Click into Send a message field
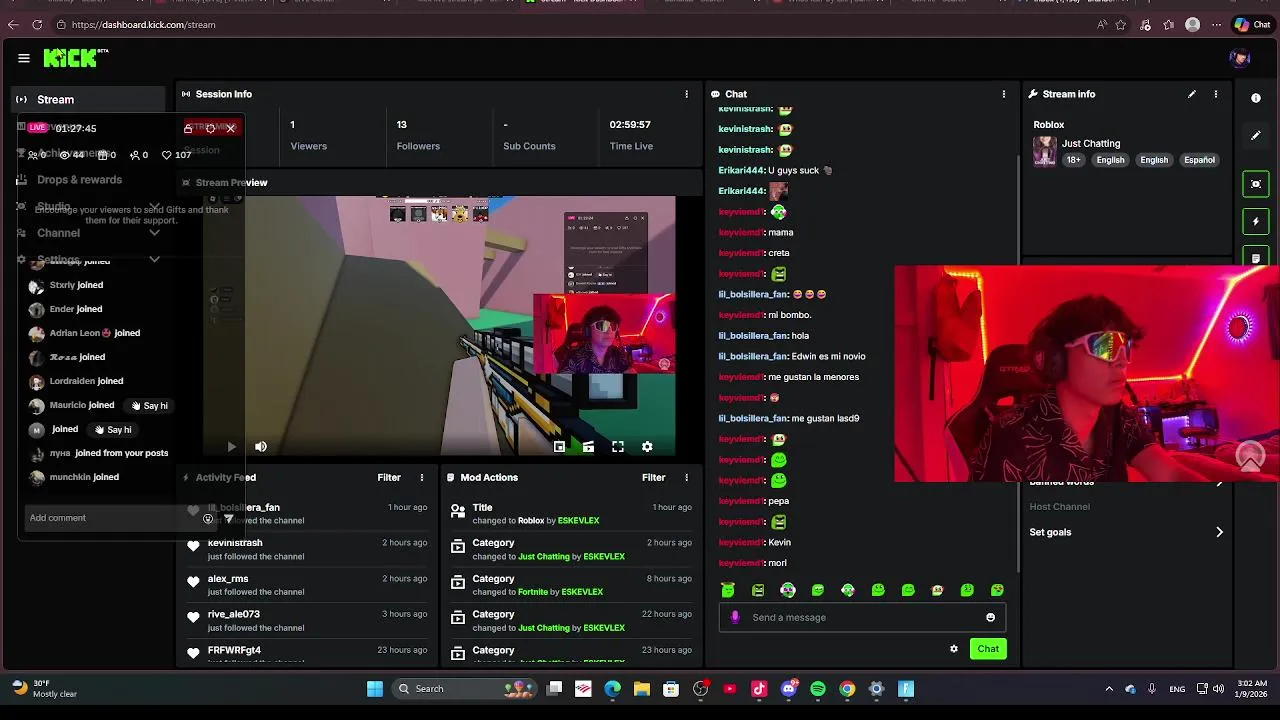 [862, 617]
